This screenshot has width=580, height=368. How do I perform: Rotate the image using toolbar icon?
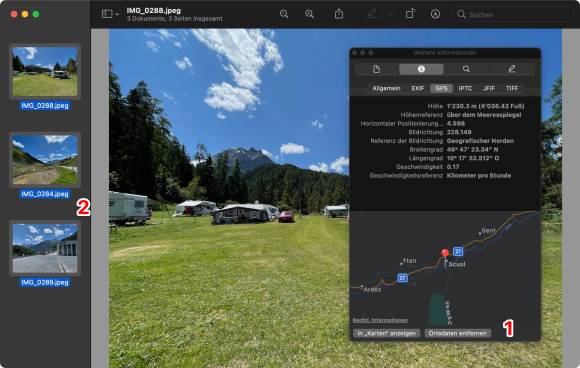coord(409,14)
